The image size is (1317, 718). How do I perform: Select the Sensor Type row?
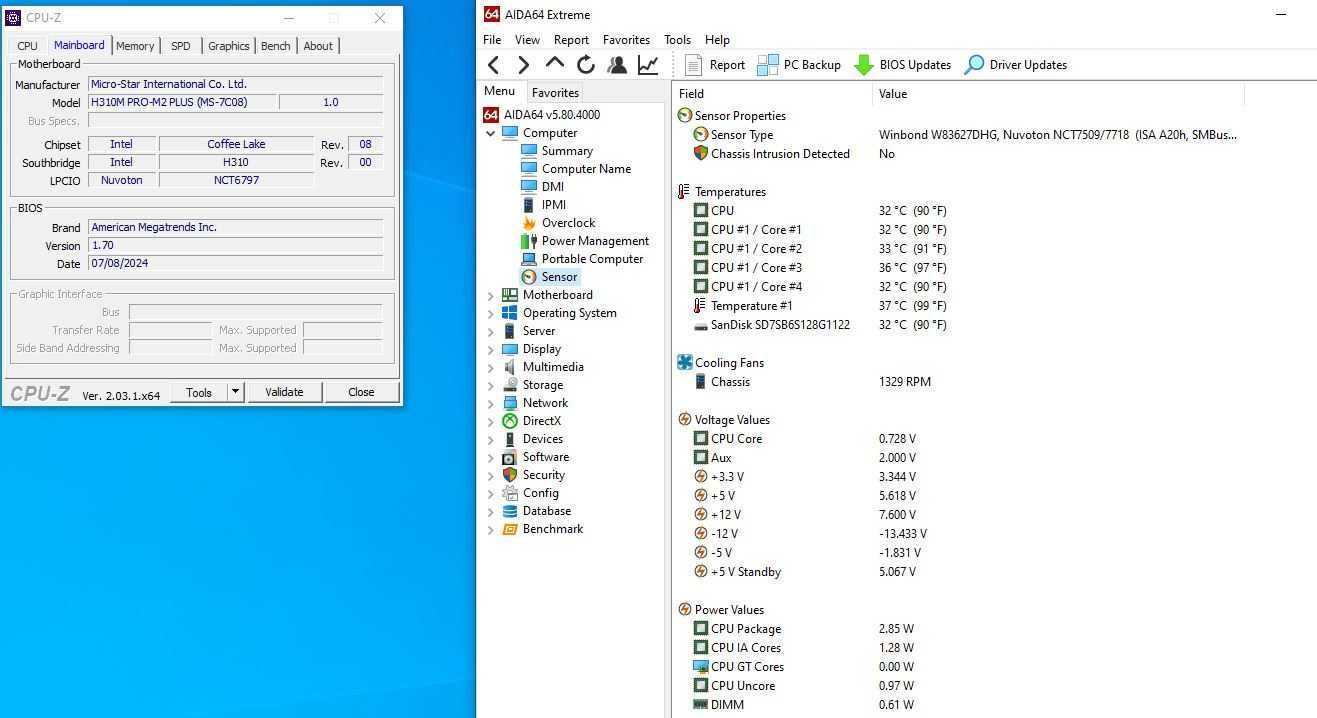click(x=960, y=135)
